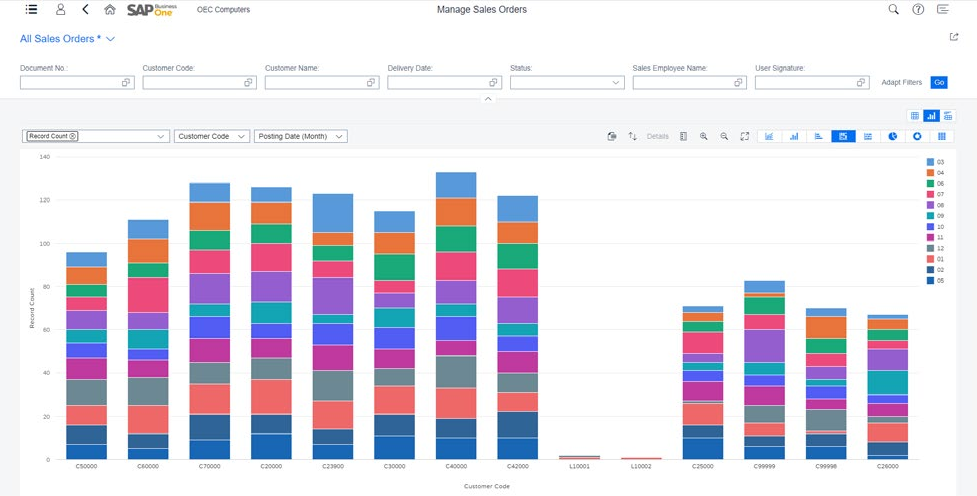The width and height of the screenshot is (977, 496).
Task: Enter full screen chart mode
Action: 745,136
